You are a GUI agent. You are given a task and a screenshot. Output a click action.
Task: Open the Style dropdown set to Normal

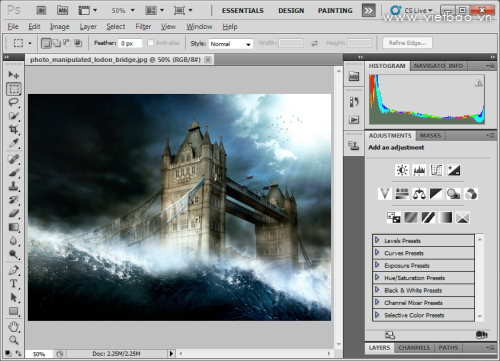[231, 44]
